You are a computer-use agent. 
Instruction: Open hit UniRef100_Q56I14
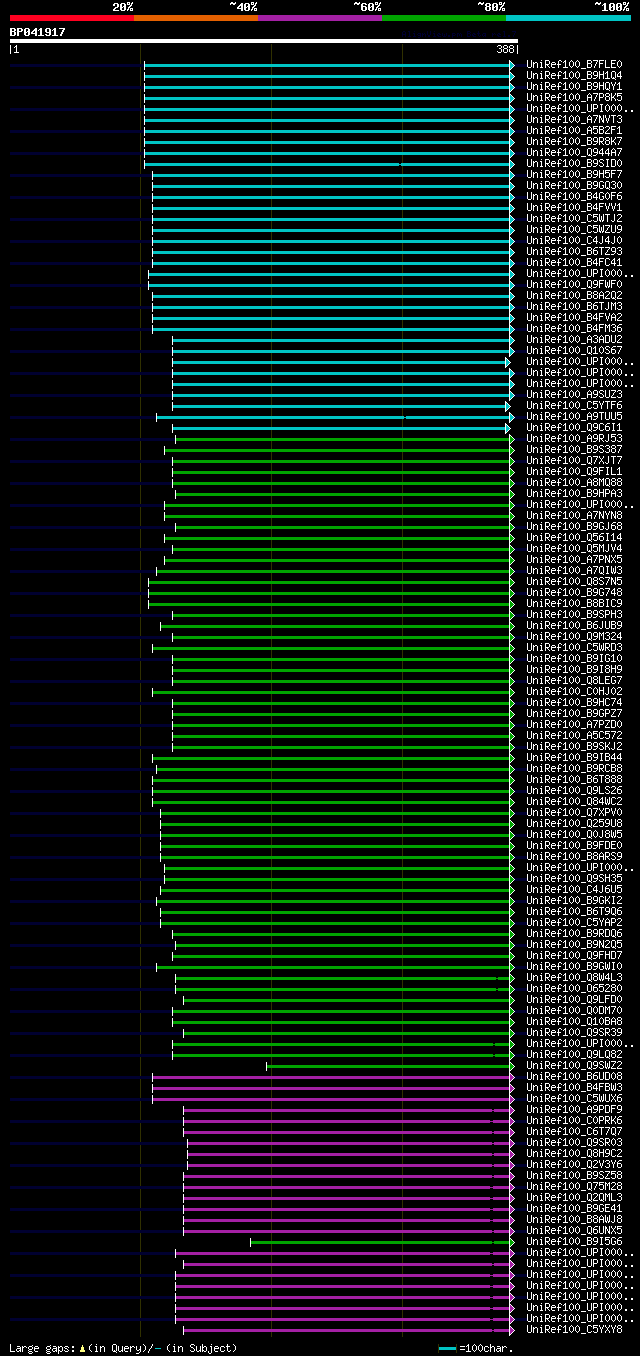[x=574, y=538]
